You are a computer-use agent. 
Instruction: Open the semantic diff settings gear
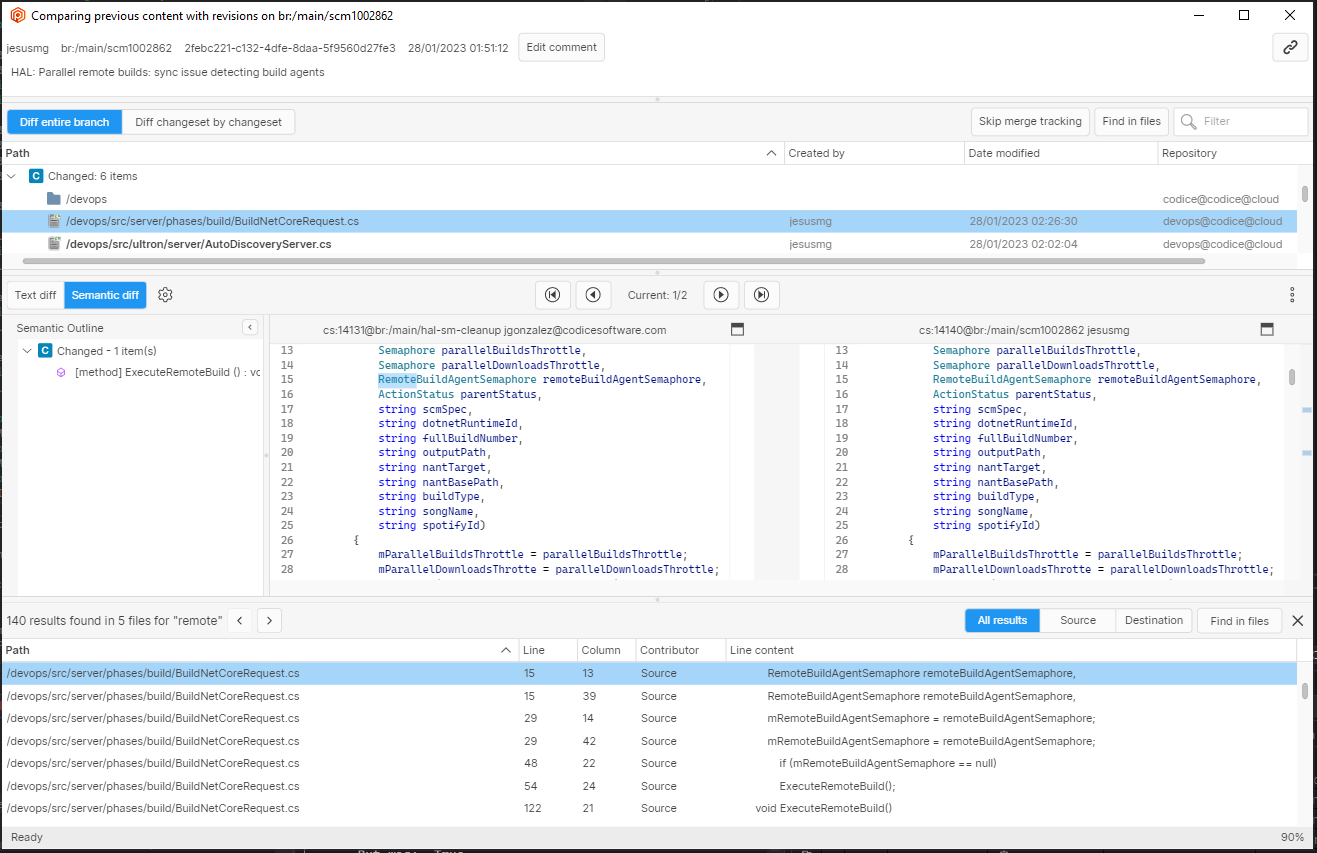[x=165, y=294]
